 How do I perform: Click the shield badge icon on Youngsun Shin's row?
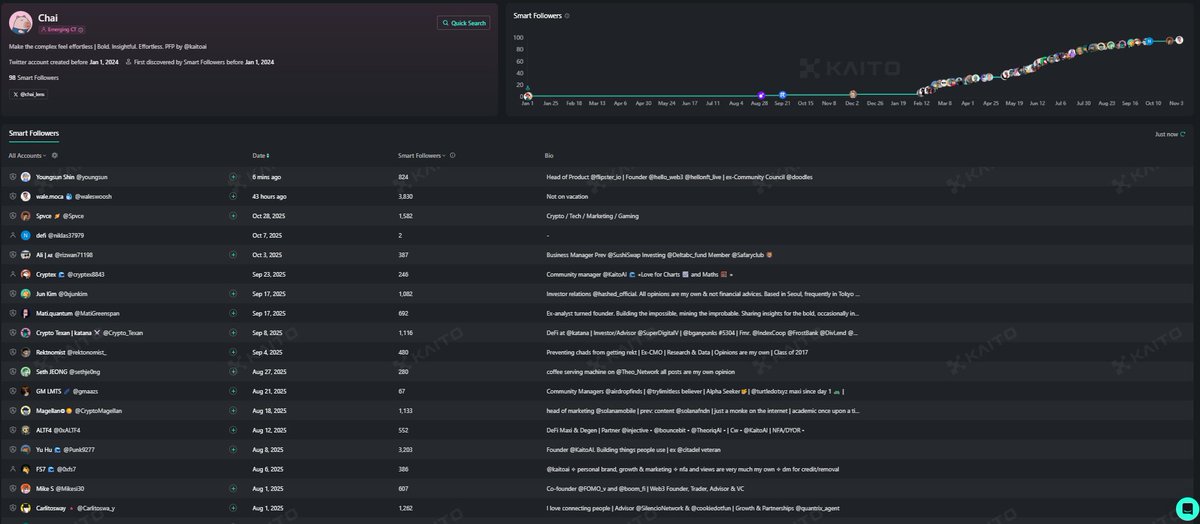click(13, 177)
